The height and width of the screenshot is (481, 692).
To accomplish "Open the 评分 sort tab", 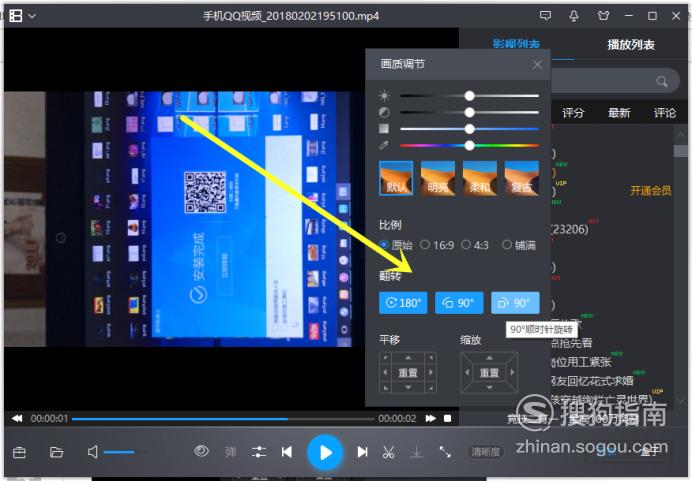I will [x=573, y=113].
